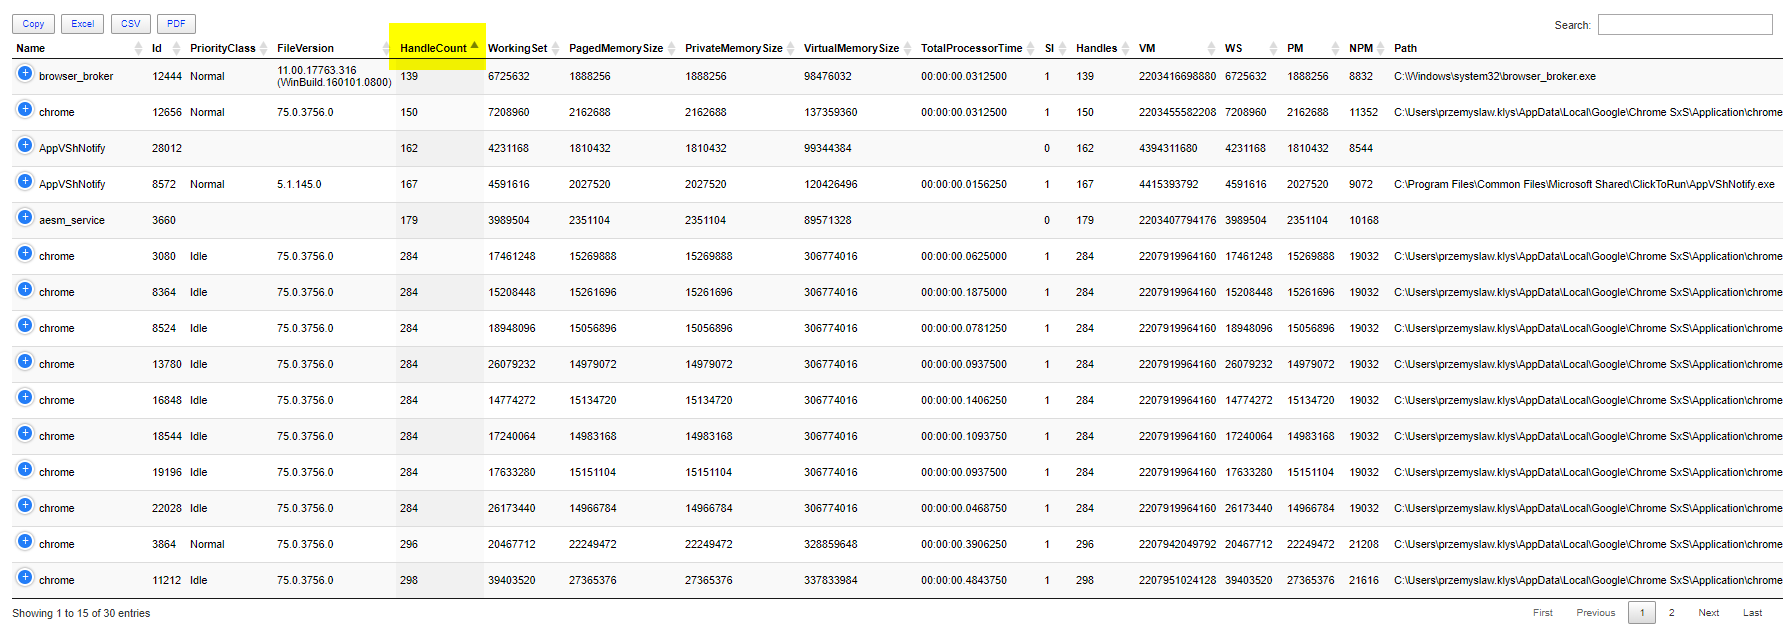Click plus icon for chrome Id 12656
Screen dimensions: 1788x628
(x=25, y=109)
